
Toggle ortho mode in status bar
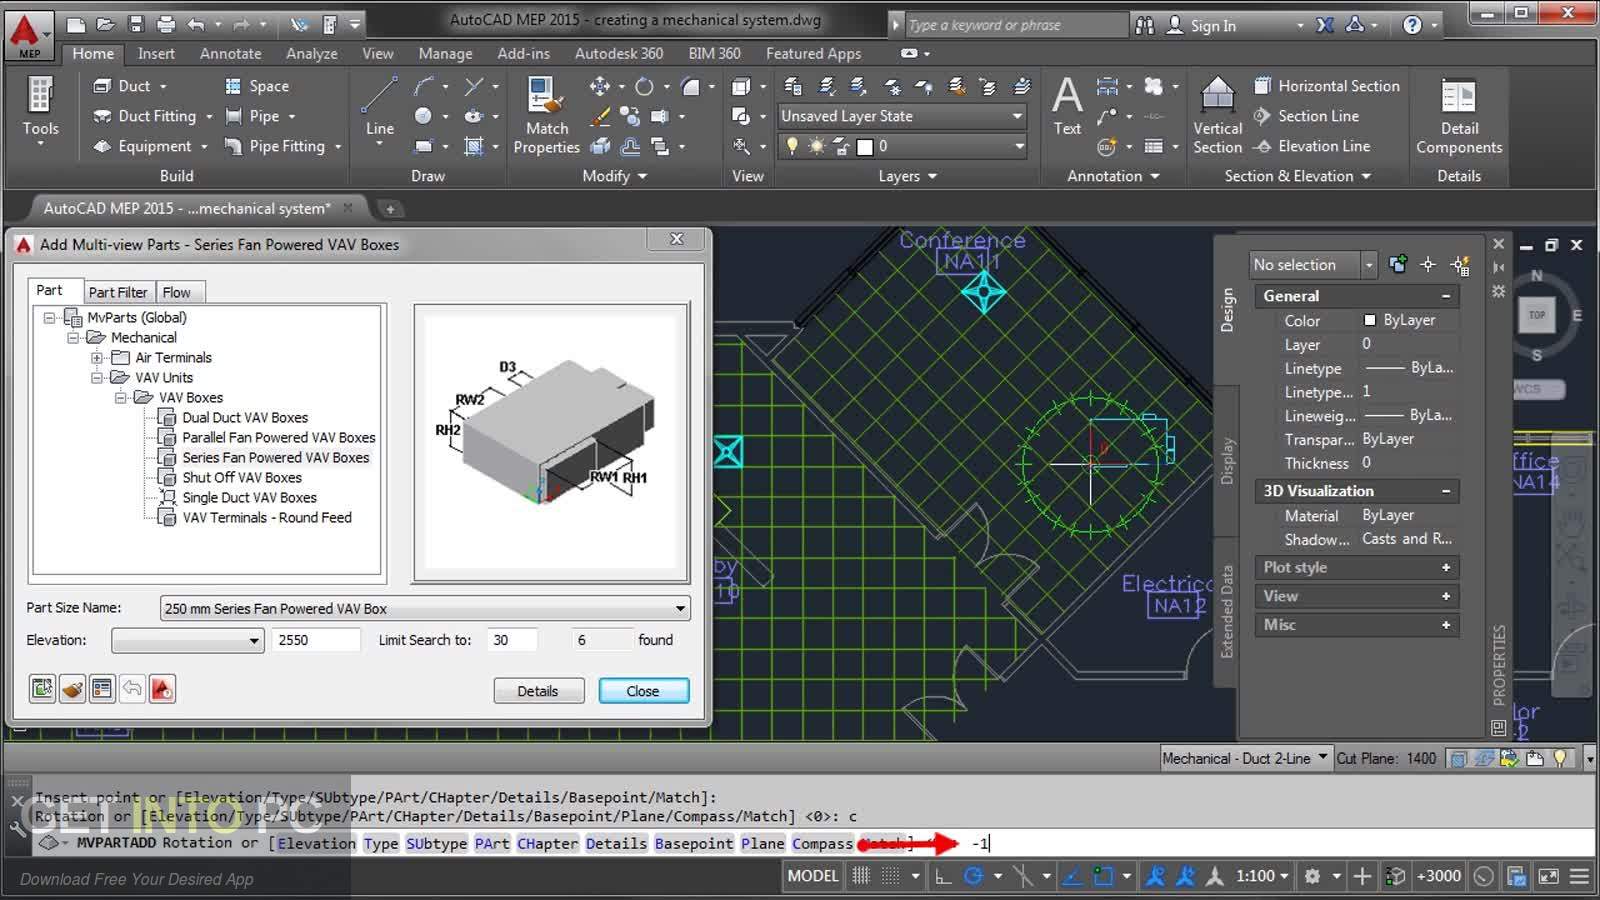942,876
